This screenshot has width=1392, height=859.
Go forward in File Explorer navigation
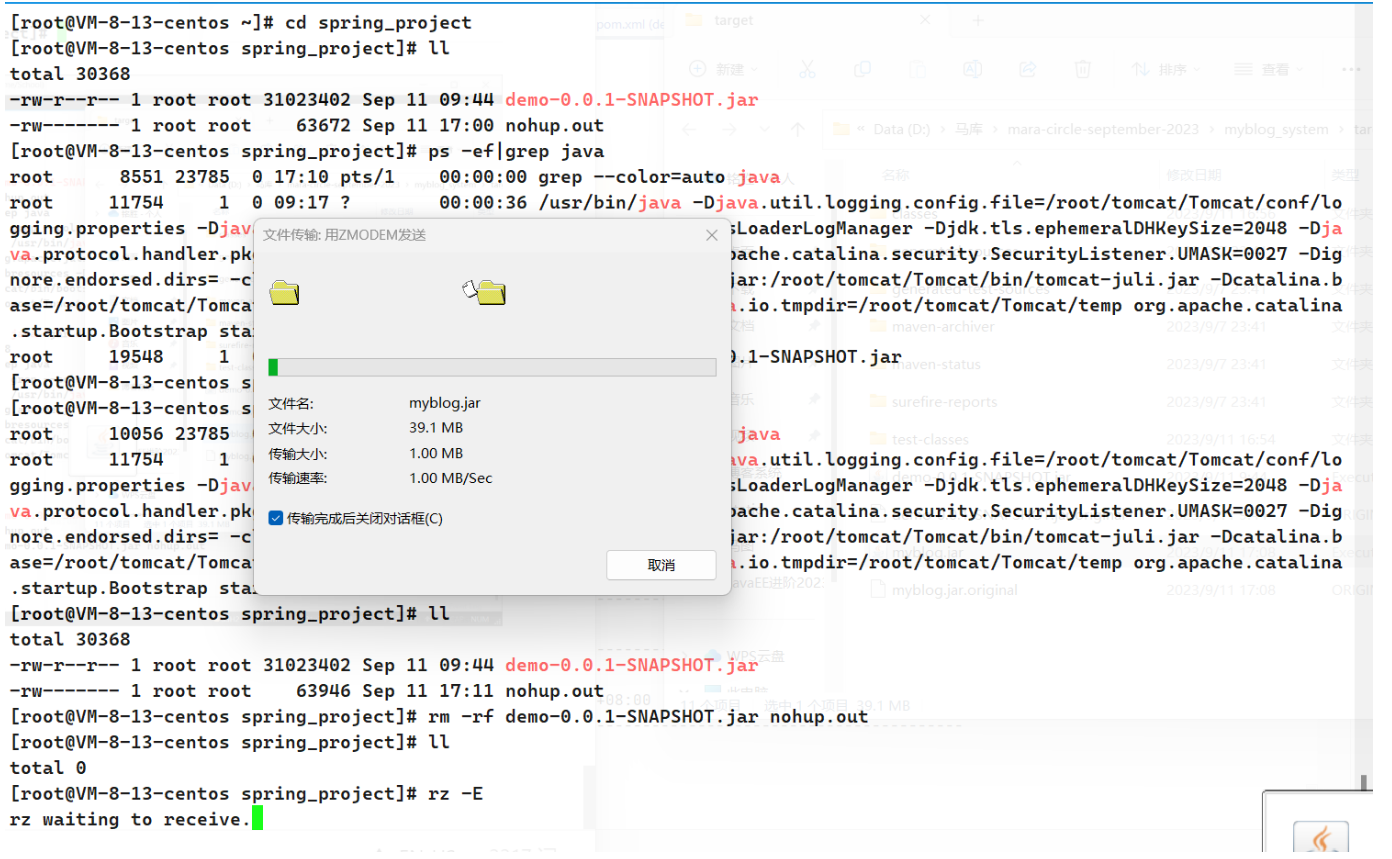point(727,129)
